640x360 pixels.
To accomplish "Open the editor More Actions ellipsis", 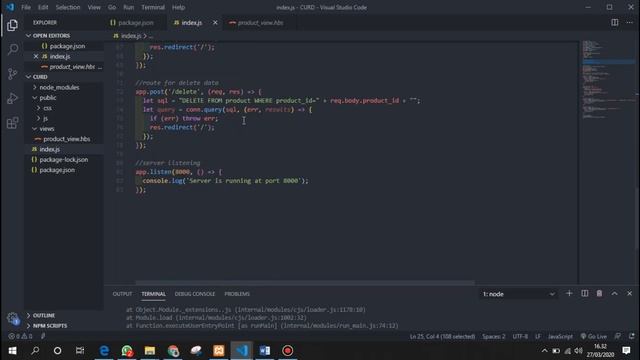I will coord(629,22).
